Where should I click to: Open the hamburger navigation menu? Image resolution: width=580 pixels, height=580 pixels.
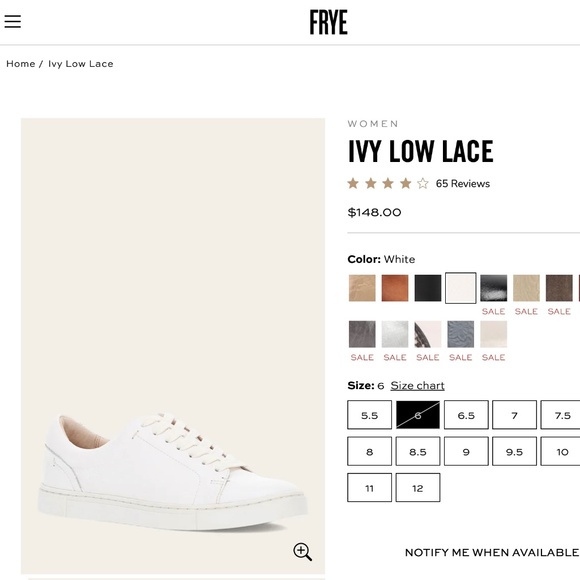tap(13, 21)
